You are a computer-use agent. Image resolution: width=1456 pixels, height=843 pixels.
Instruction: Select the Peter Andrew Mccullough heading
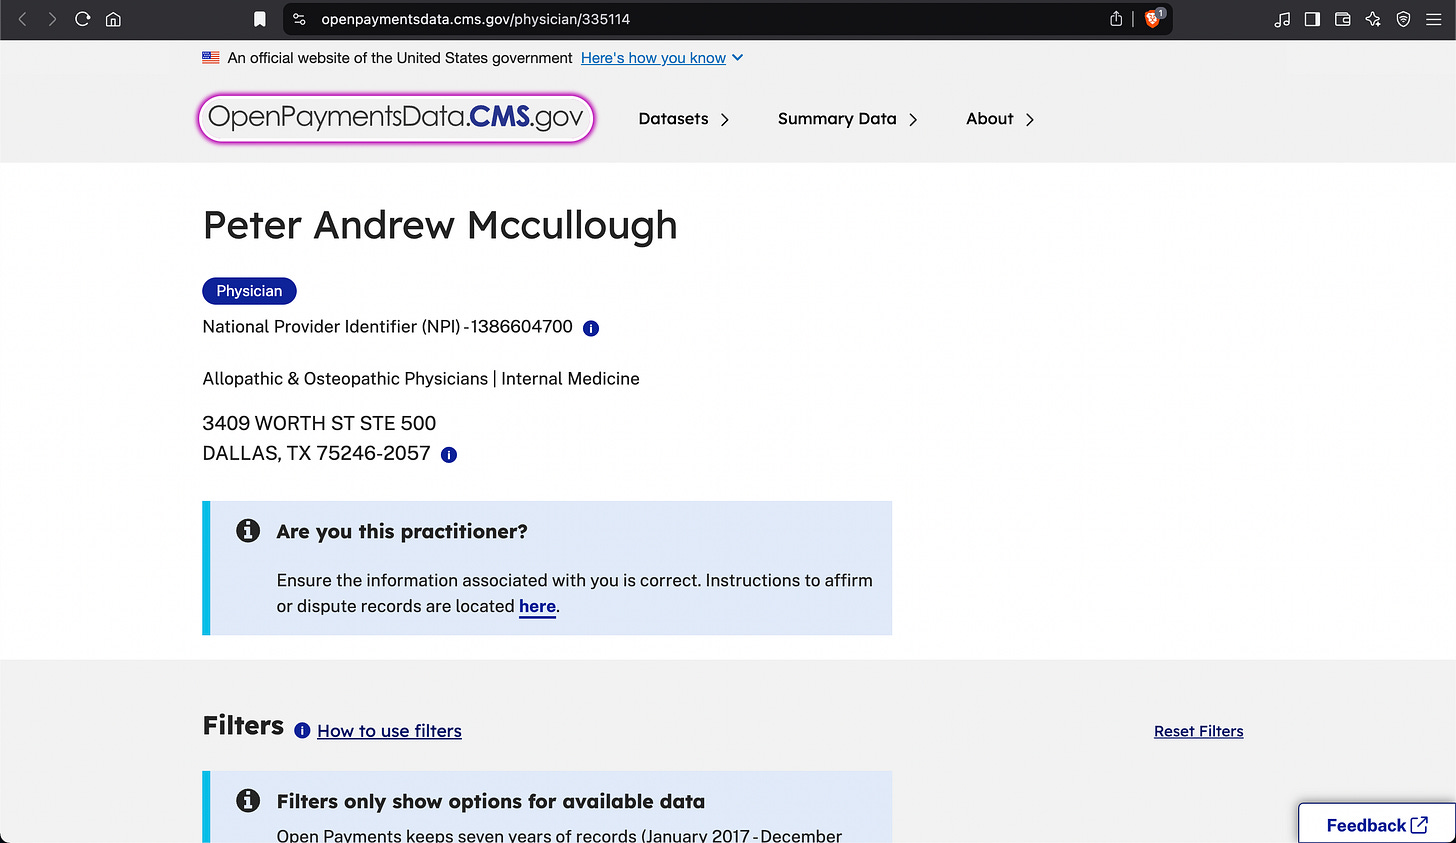(440, 226)
